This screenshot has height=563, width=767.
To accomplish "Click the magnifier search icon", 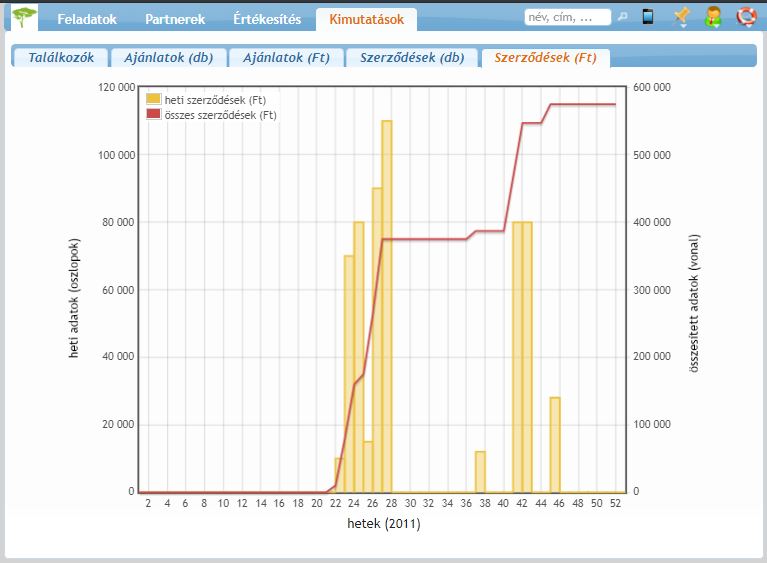I will (622, 17).
